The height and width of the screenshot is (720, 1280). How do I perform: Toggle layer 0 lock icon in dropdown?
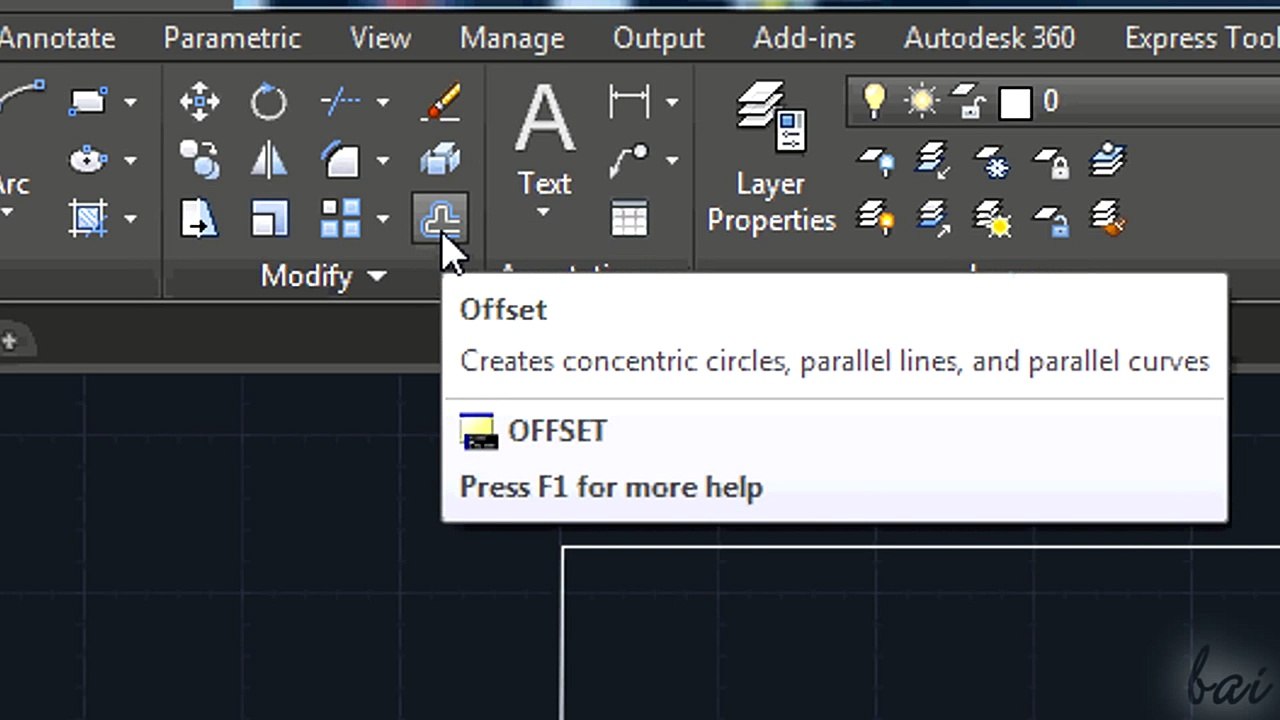pos(967,102)
